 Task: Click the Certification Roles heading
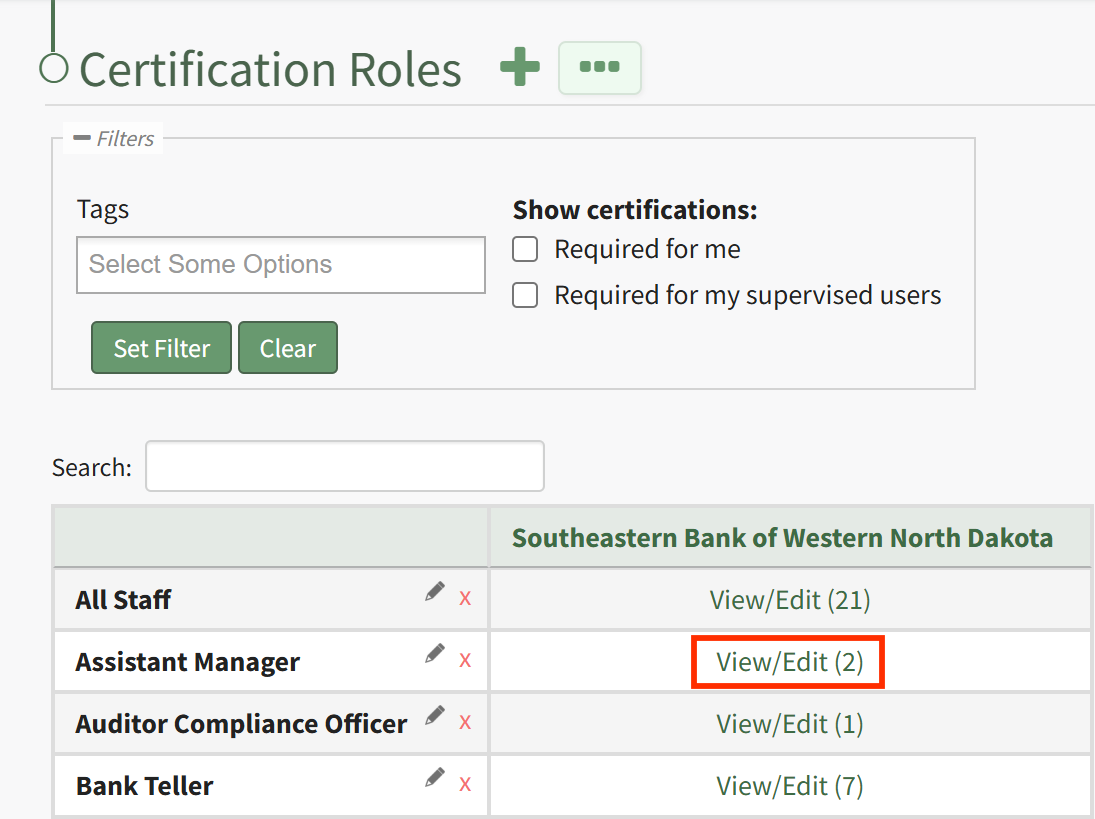pyautogui.click(x=270, y=69)
